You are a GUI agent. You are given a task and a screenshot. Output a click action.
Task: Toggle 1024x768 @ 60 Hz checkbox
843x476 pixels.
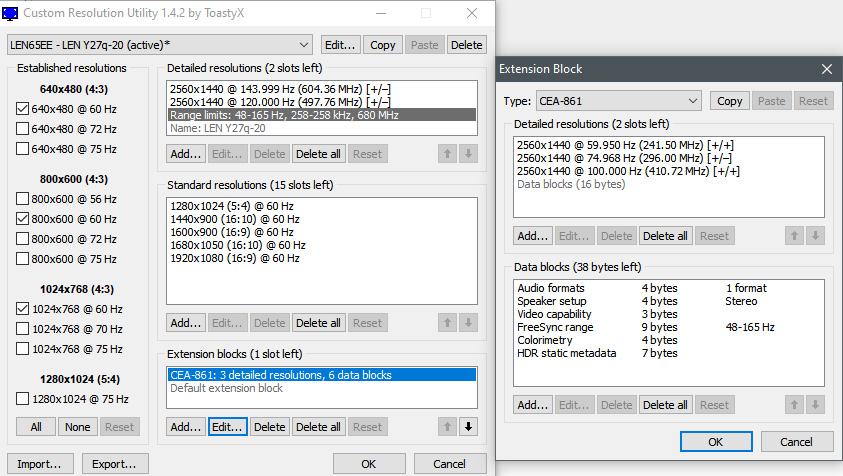(x=22, y=309)
